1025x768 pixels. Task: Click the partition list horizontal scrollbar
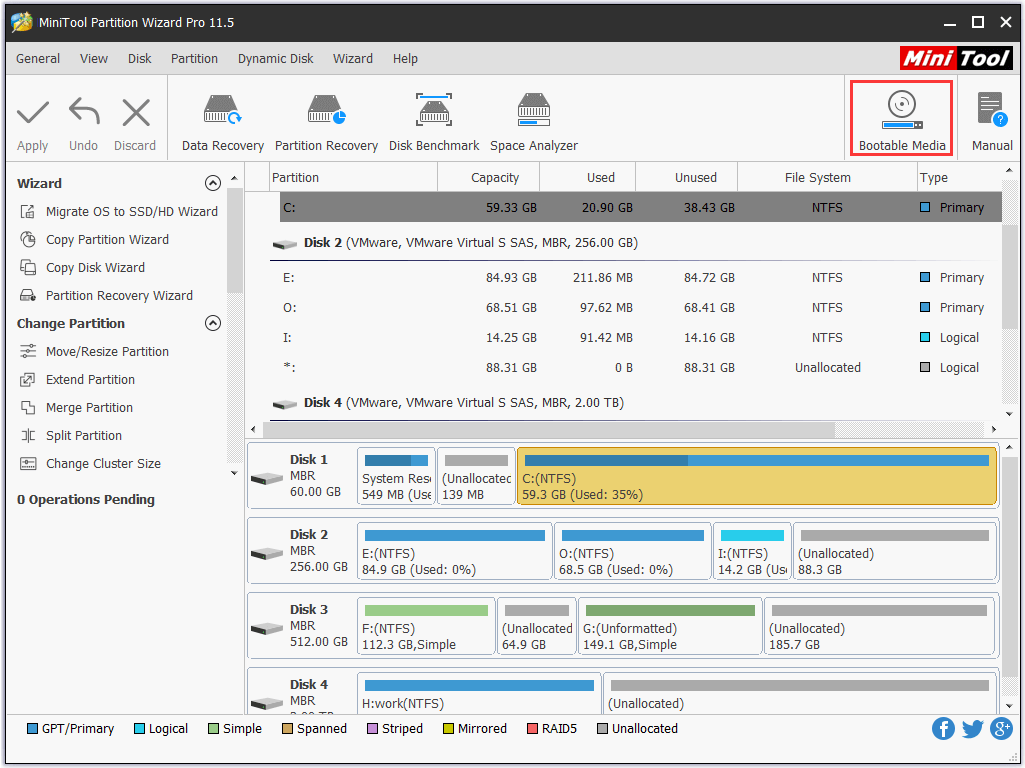[x=548, y=429]
